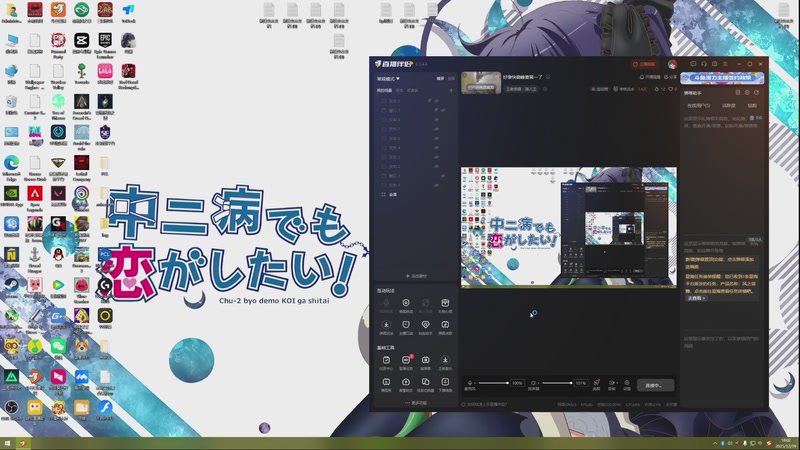Switch to the 横屏 landscape tab

pyautogui.click(x=440, y=79)
